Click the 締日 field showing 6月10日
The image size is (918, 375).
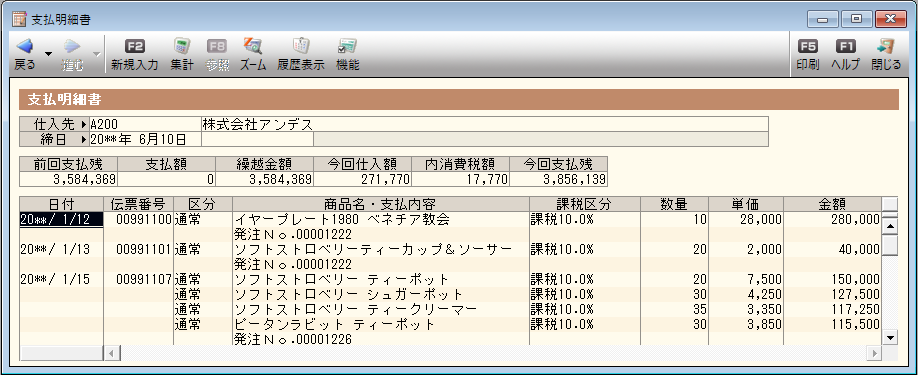pos(144,139)
